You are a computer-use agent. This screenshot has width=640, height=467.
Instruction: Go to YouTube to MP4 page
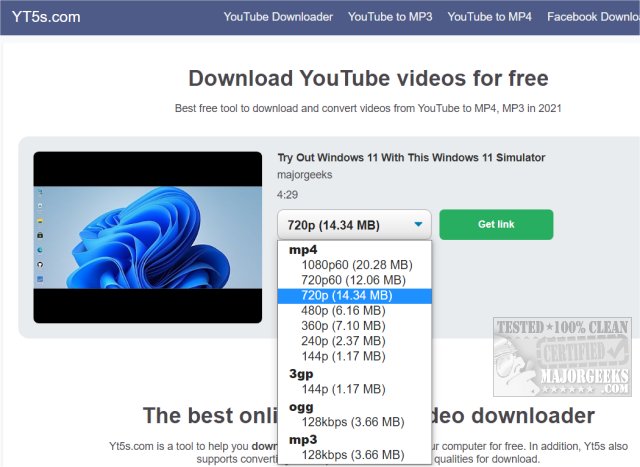tap(490, 17)
